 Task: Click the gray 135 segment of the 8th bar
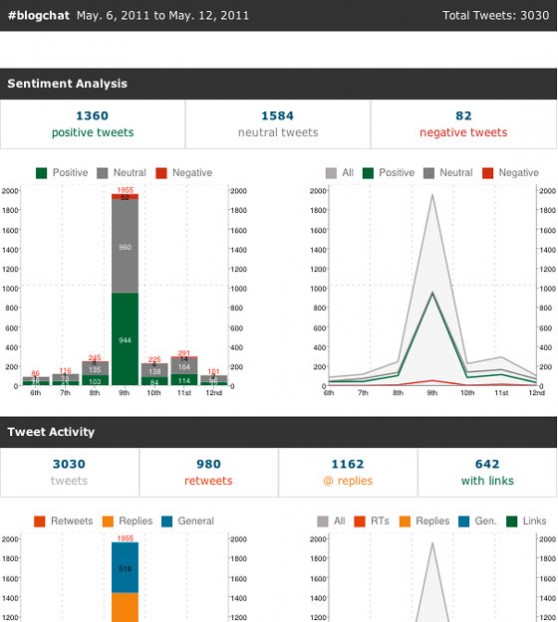click(x=95, y=369)
